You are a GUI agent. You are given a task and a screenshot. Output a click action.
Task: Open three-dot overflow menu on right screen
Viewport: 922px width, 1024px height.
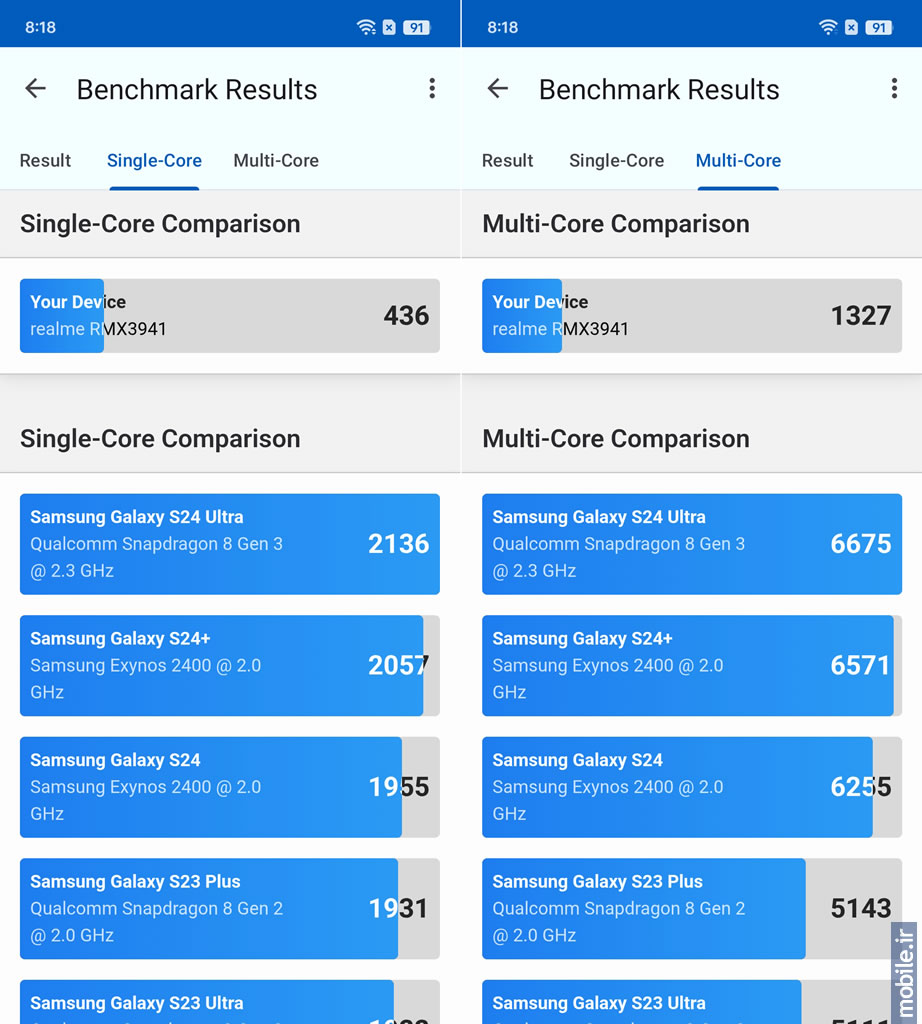coord(895,88)
